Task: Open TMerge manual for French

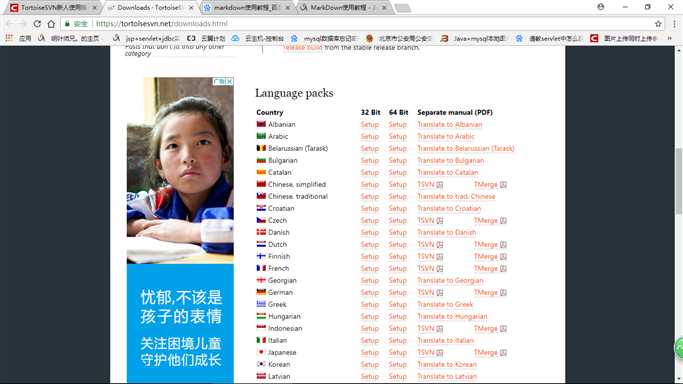Action: (486, 269)
